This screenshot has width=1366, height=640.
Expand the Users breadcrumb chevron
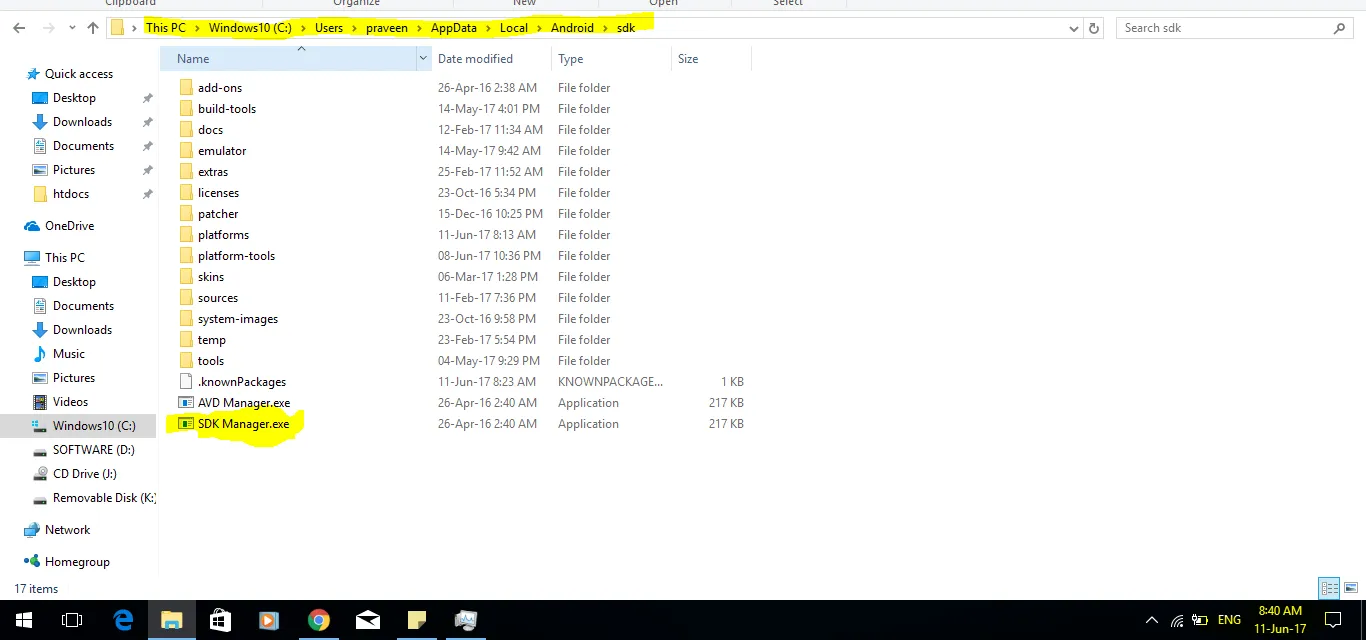point(353,28)
